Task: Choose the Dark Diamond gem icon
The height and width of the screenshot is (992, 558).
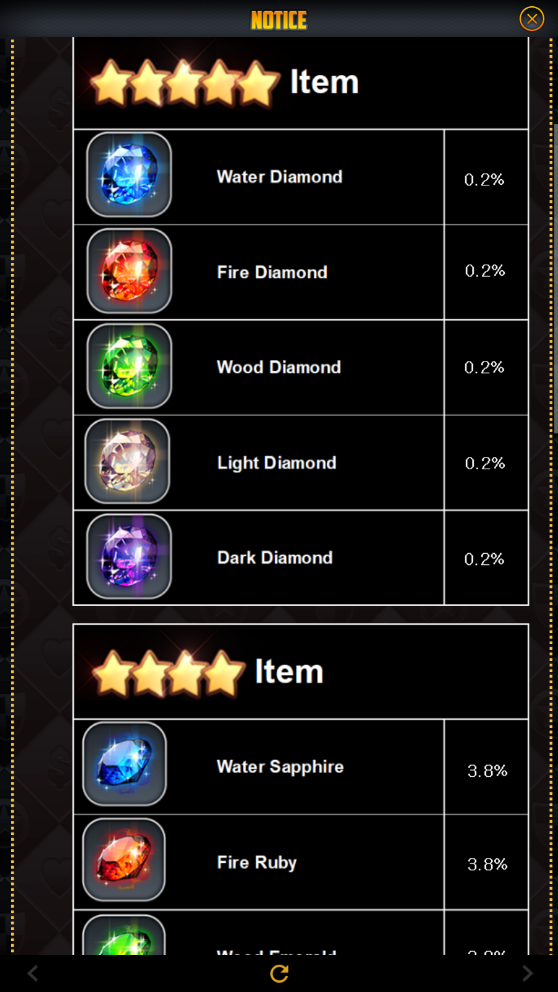Action: click(x=129, y=556)
